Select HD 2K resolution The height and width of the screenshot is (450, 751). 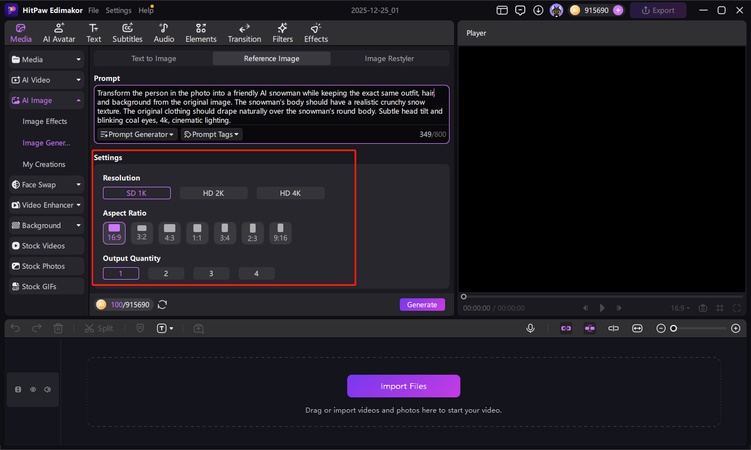pos(213,193)
